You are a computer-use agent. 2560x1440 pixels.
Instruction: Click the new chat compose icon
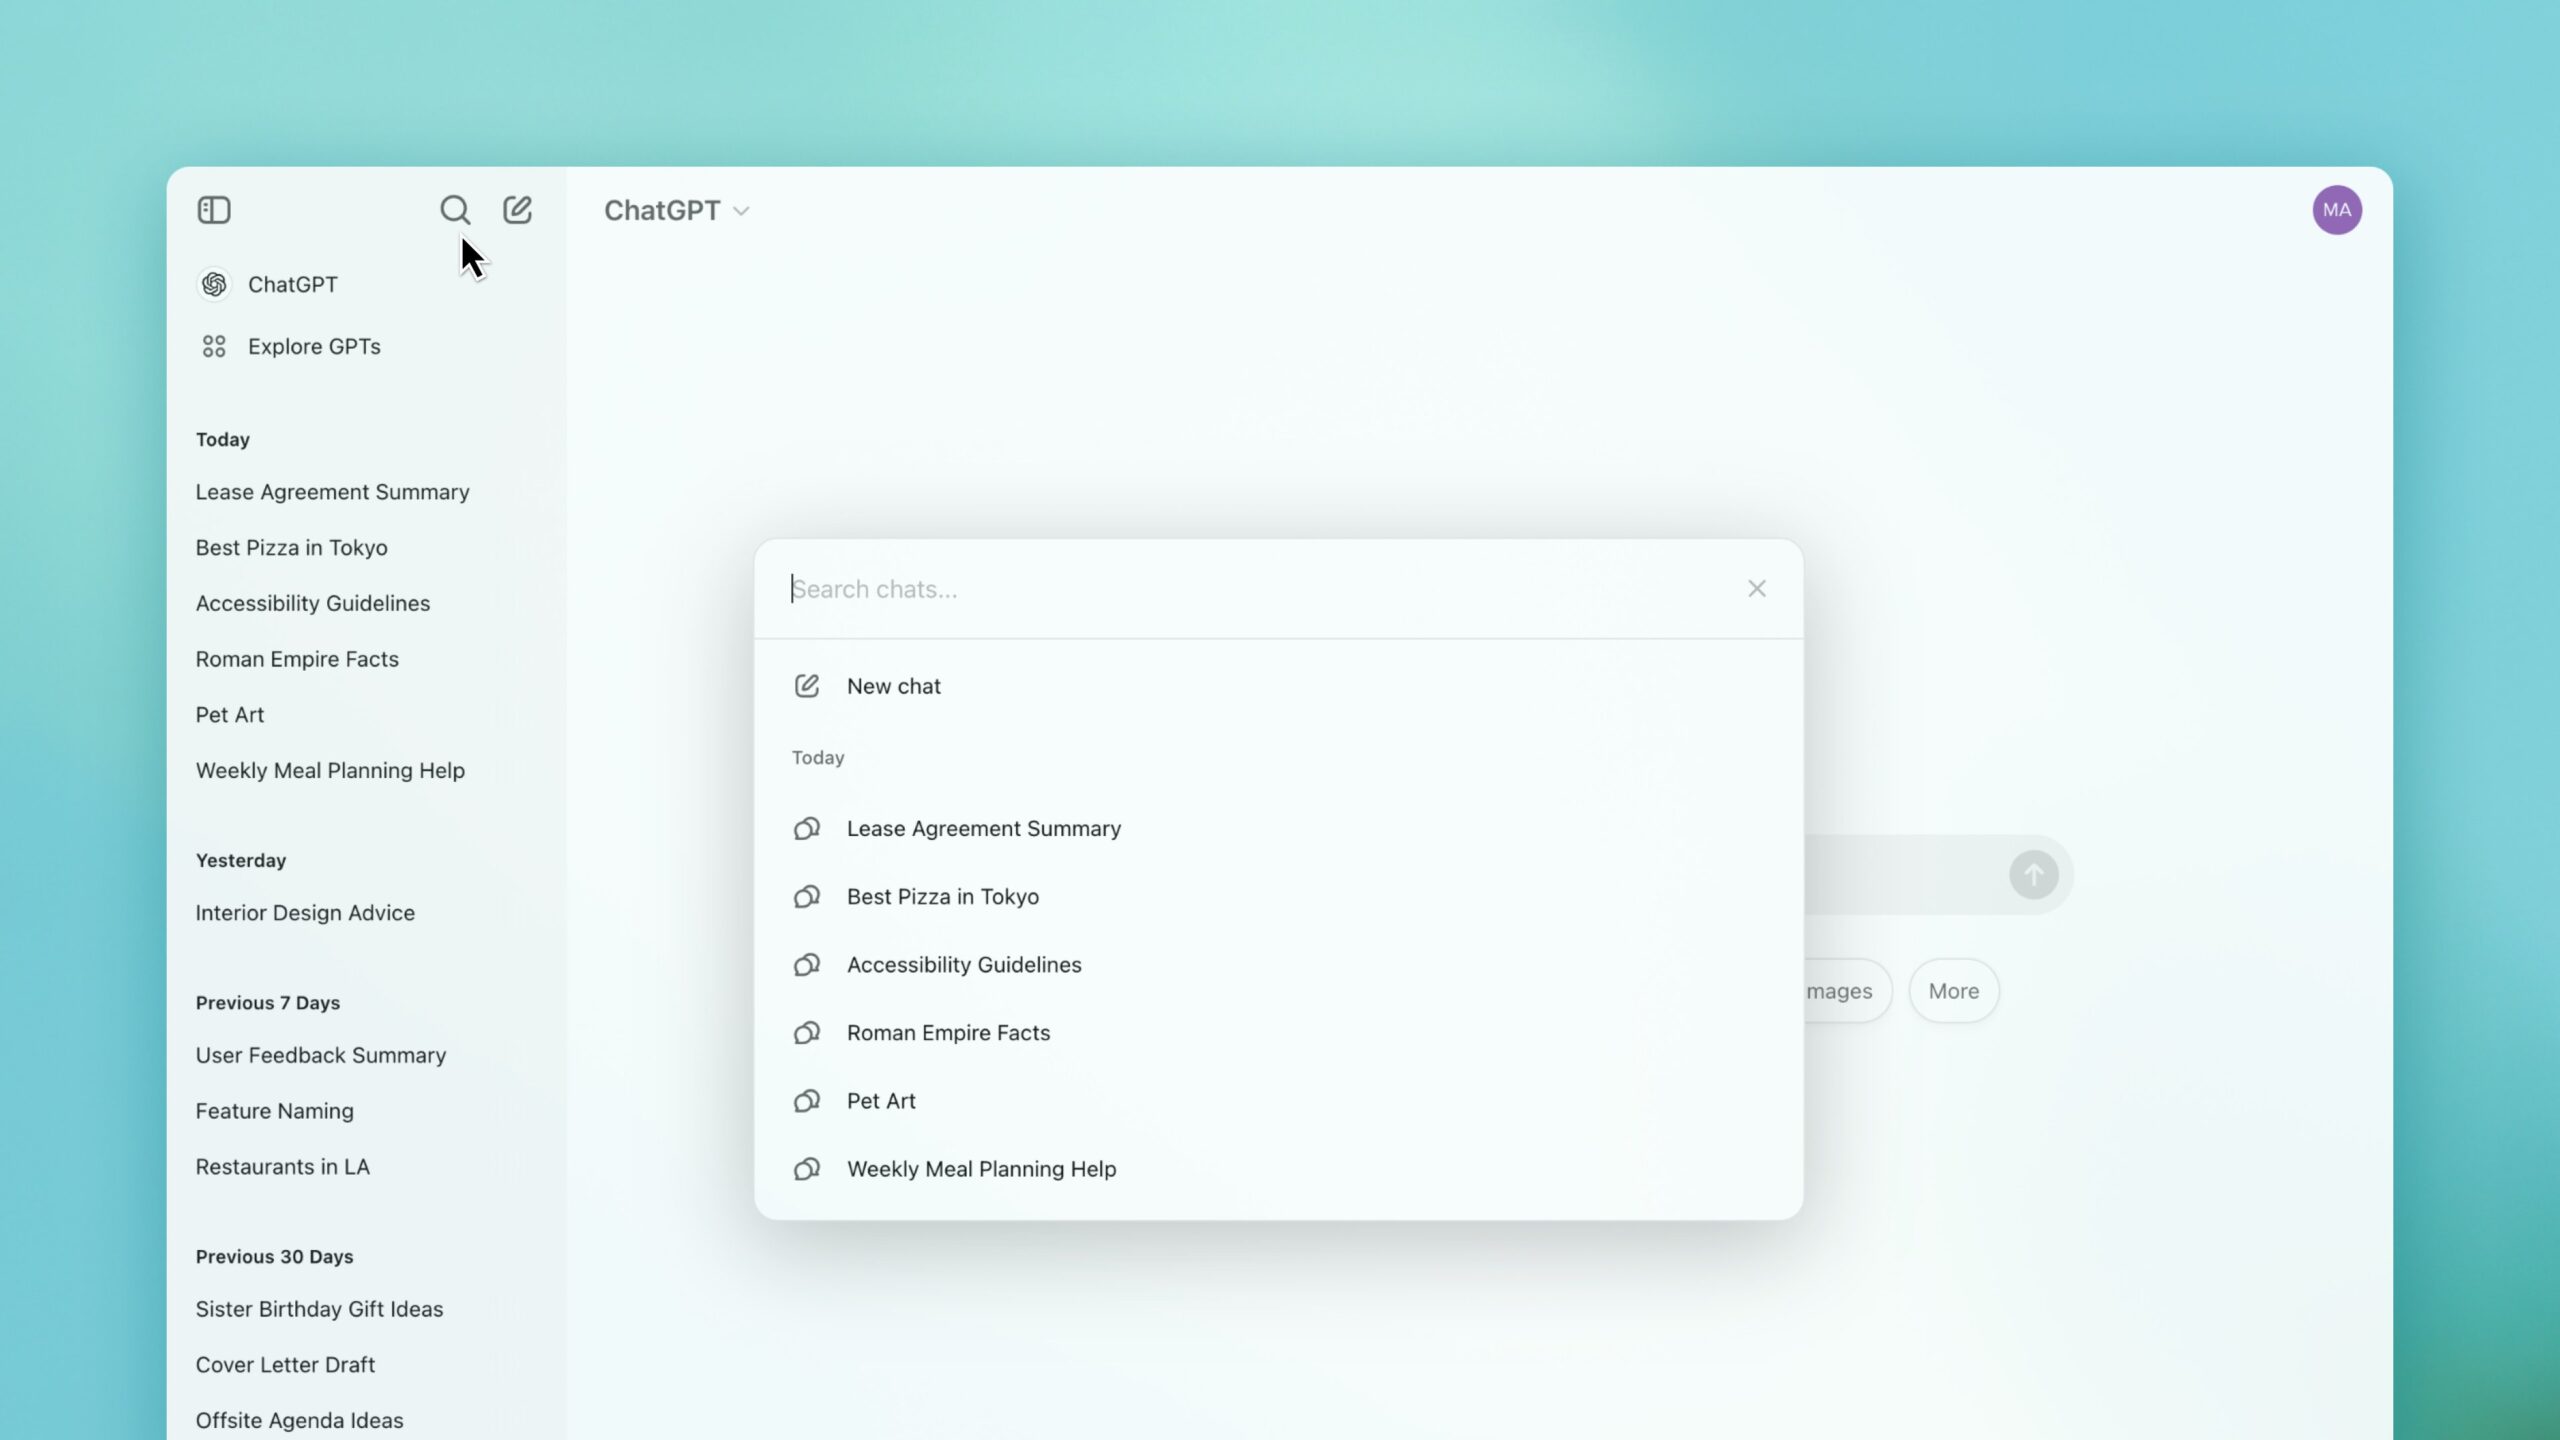(517, 209)
